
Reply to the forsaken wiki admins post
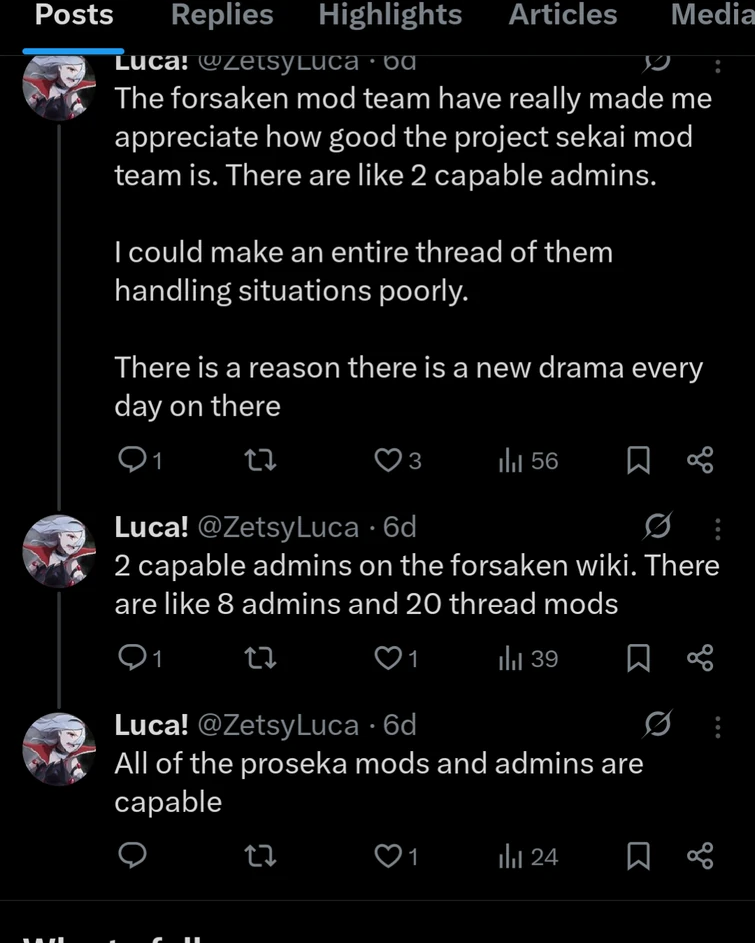tap(132, 658)
